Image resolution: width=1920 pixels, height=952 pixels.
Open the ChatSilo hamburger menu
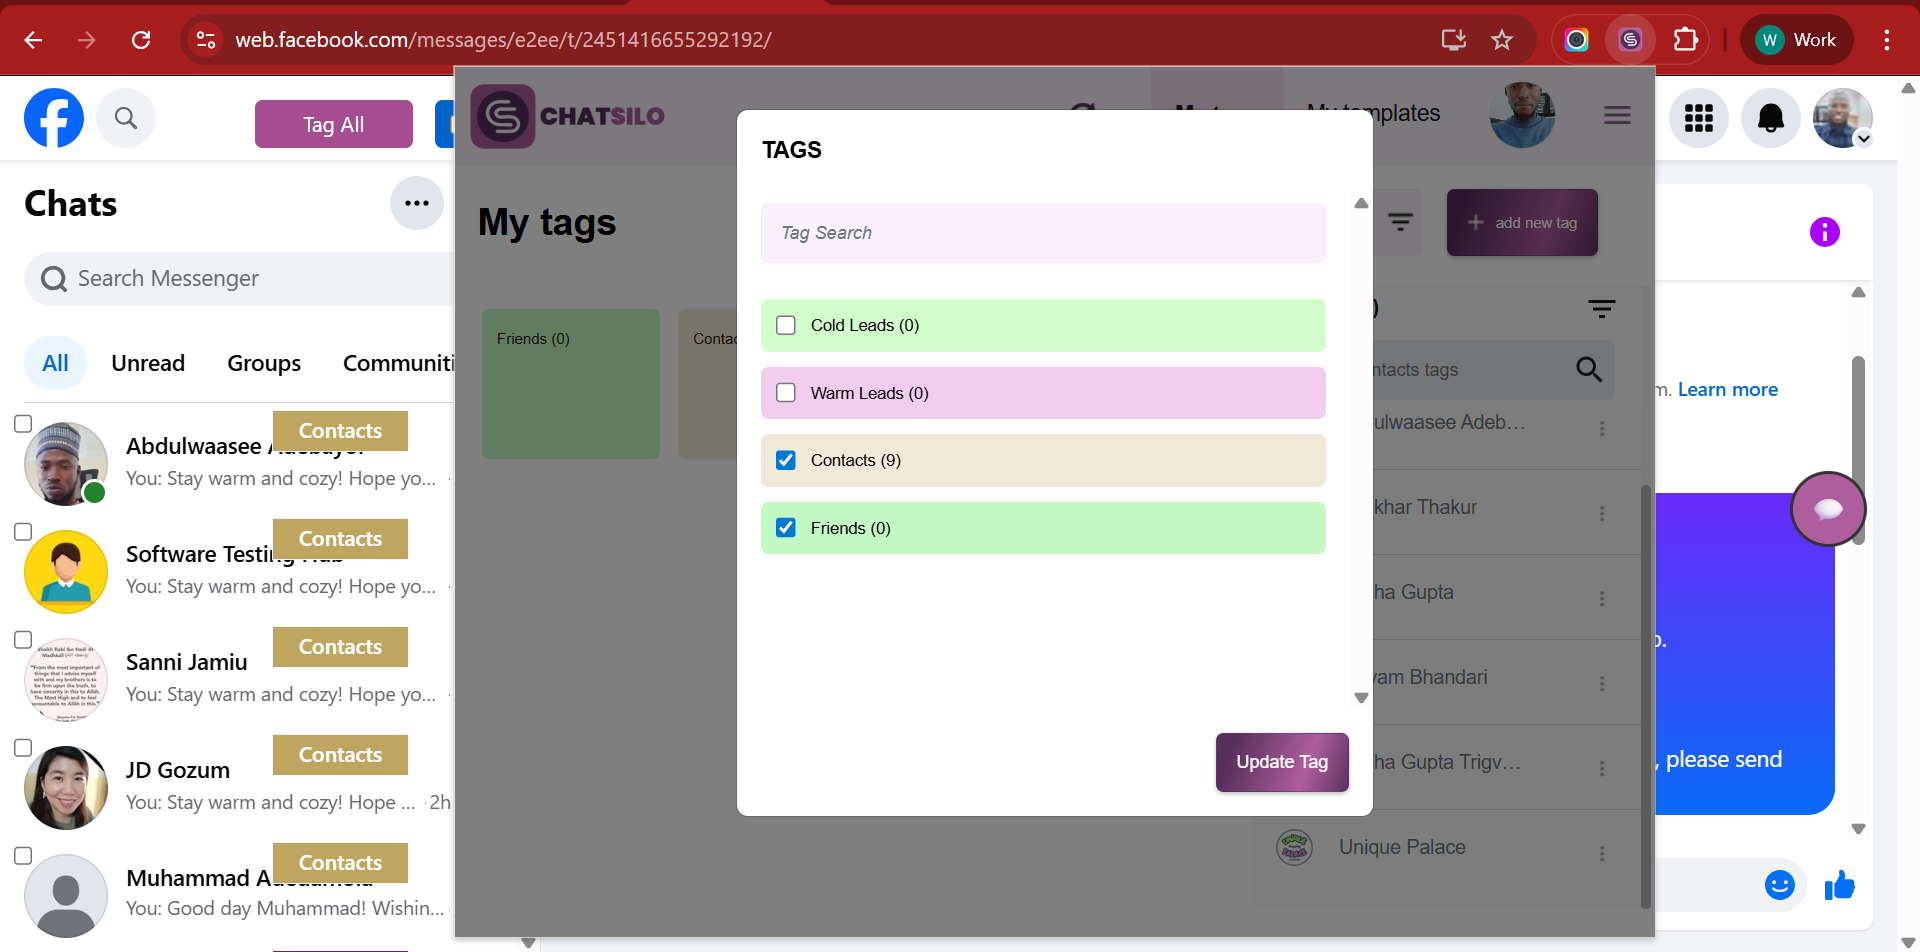tap(1617, 116)
